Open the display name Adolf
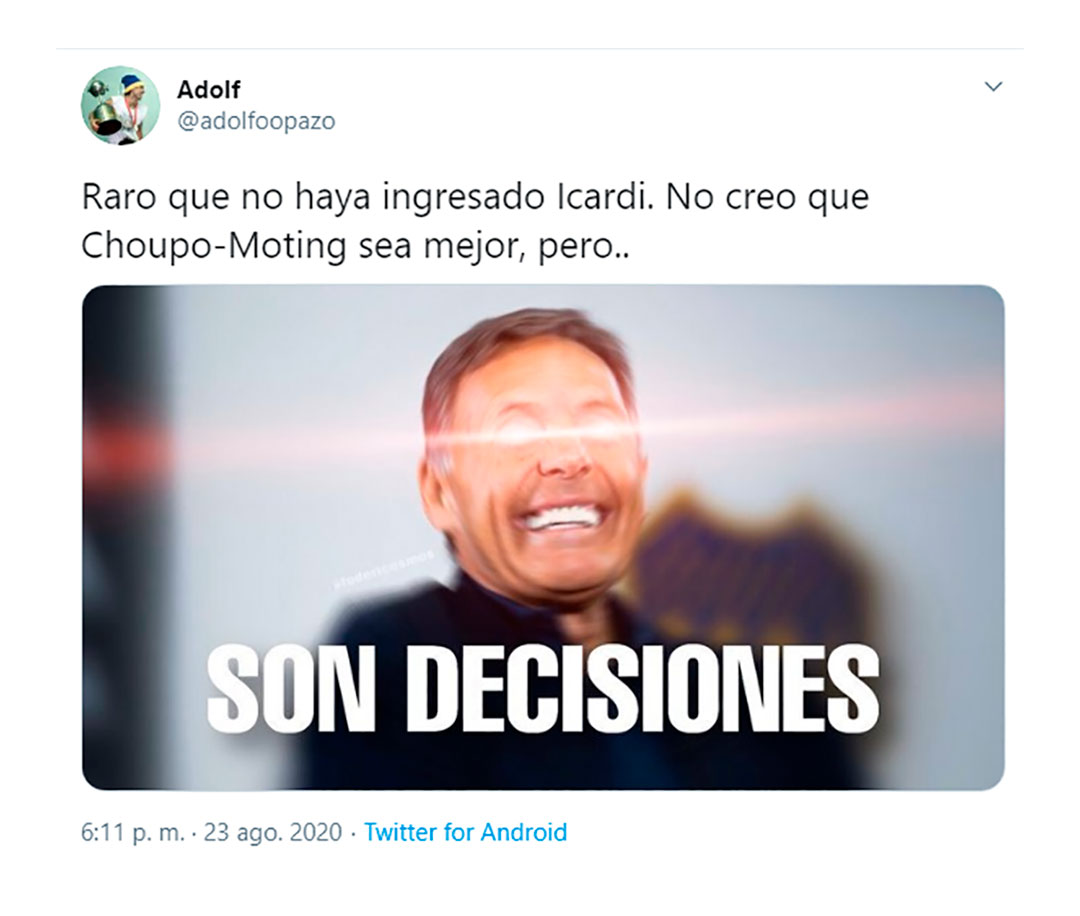Image resolution: width=1080 pixels, height=916 pixels. point(209,90)
